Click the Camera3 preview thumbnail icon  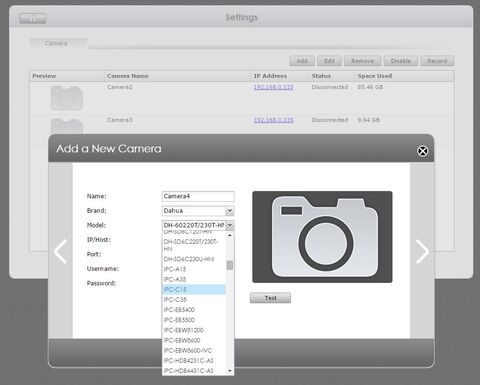67,126
